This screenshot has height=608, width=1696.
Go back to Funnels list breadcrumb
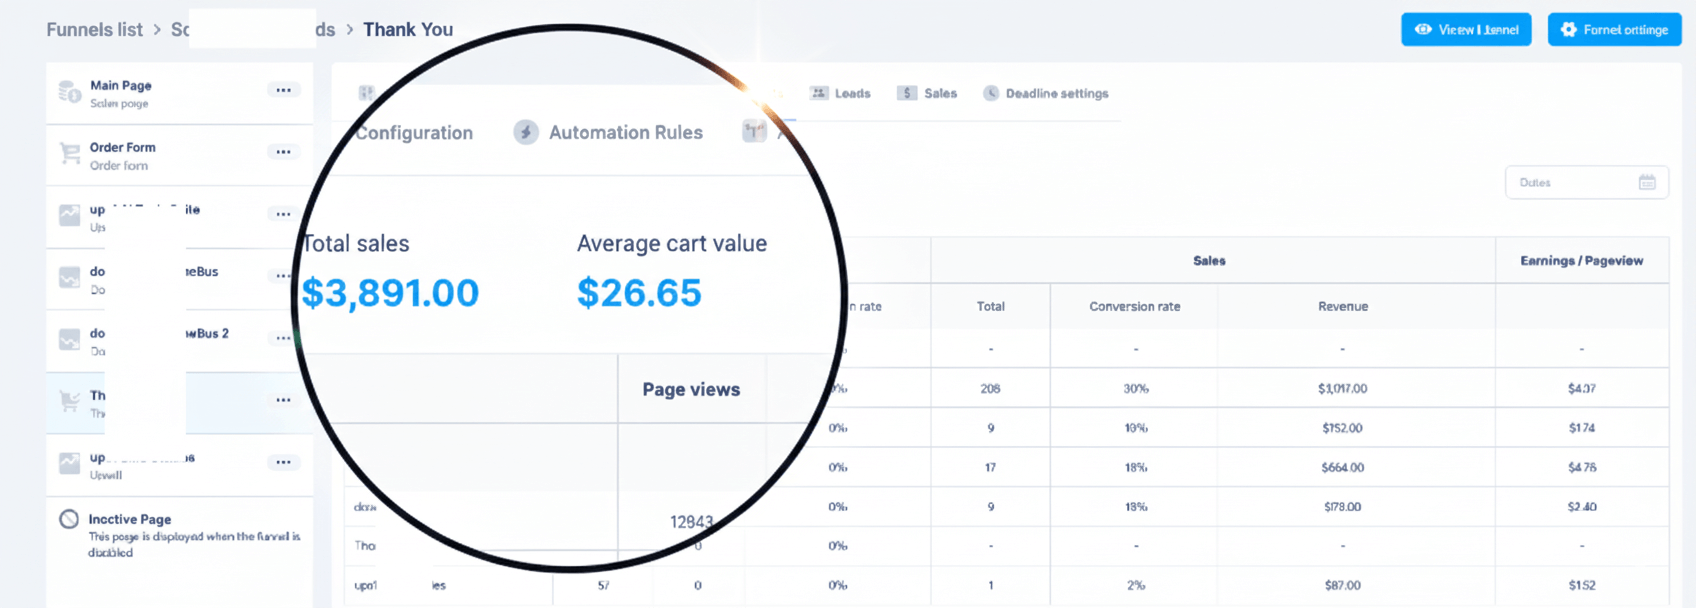pos(94,30)
